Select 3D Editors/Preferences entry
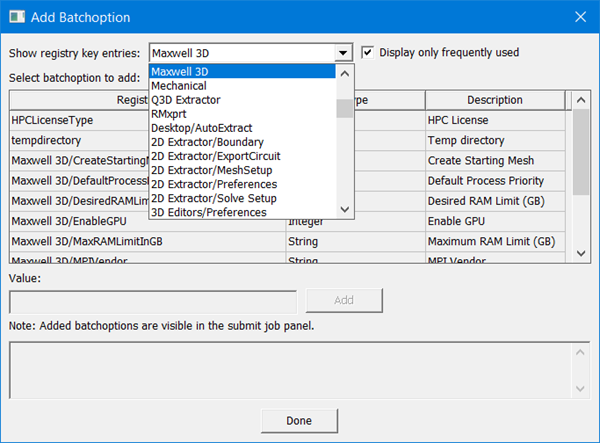Viewport: 600px width, 443px height. pos(243,212)
